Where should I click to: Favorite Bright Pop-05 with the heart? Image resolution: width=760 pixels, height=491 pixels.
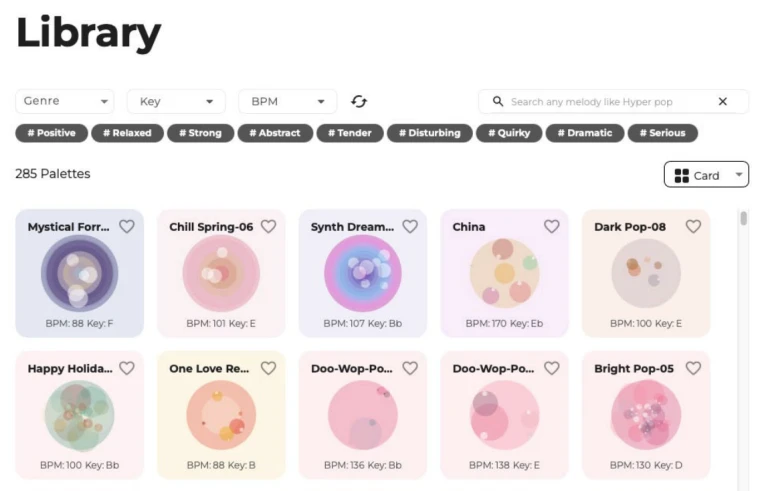(x=693, y=368)
